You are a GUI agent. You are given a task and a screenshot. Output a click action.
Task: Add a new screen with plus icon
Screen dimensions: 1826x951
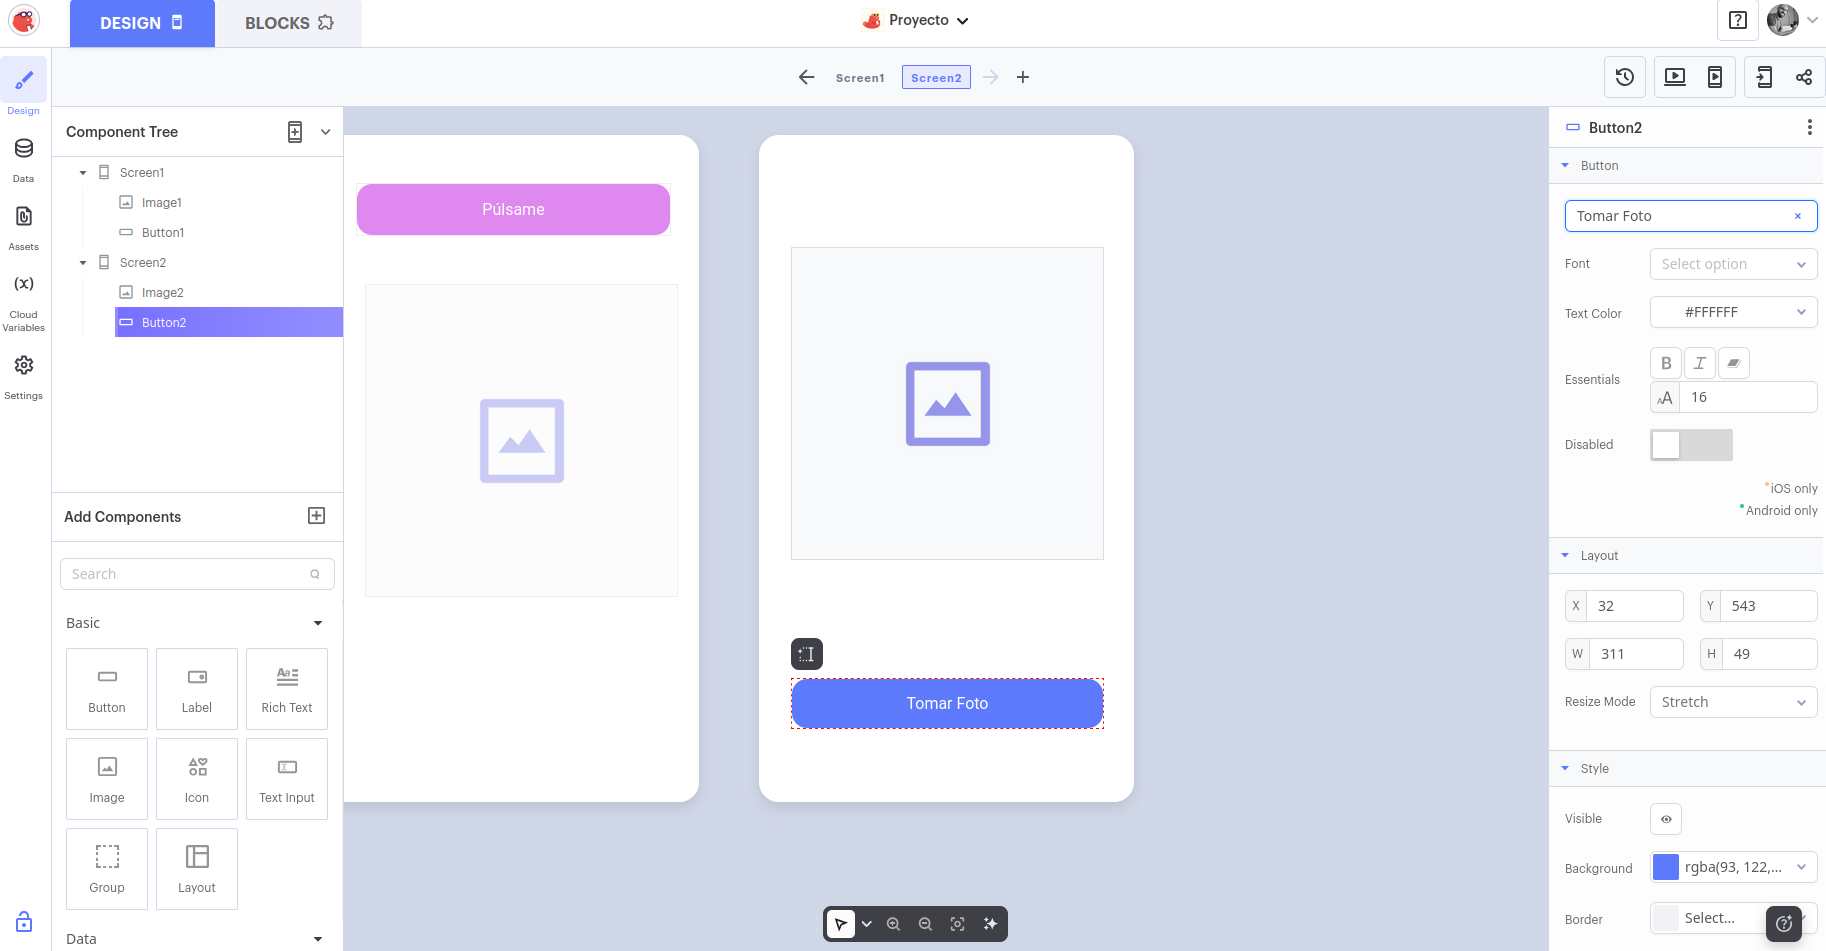click(x=1023, y=77)
